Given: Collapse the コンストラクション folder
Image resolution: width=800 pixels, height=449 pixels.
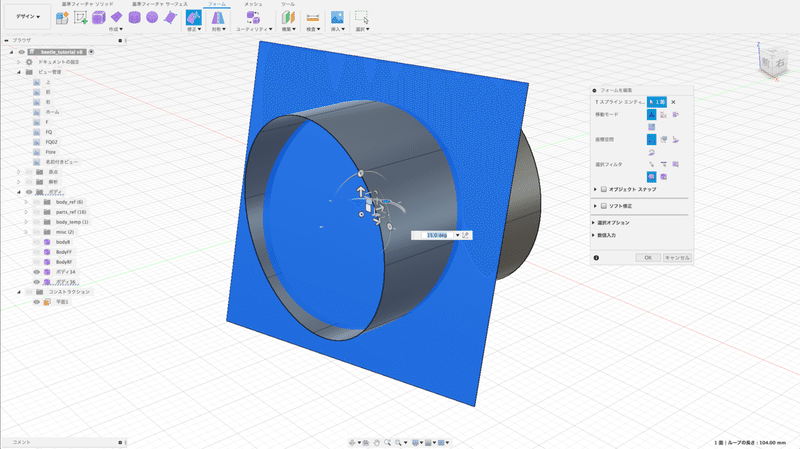Looking at the screenshot, I should pyautogui.click(x=19, y=292).
